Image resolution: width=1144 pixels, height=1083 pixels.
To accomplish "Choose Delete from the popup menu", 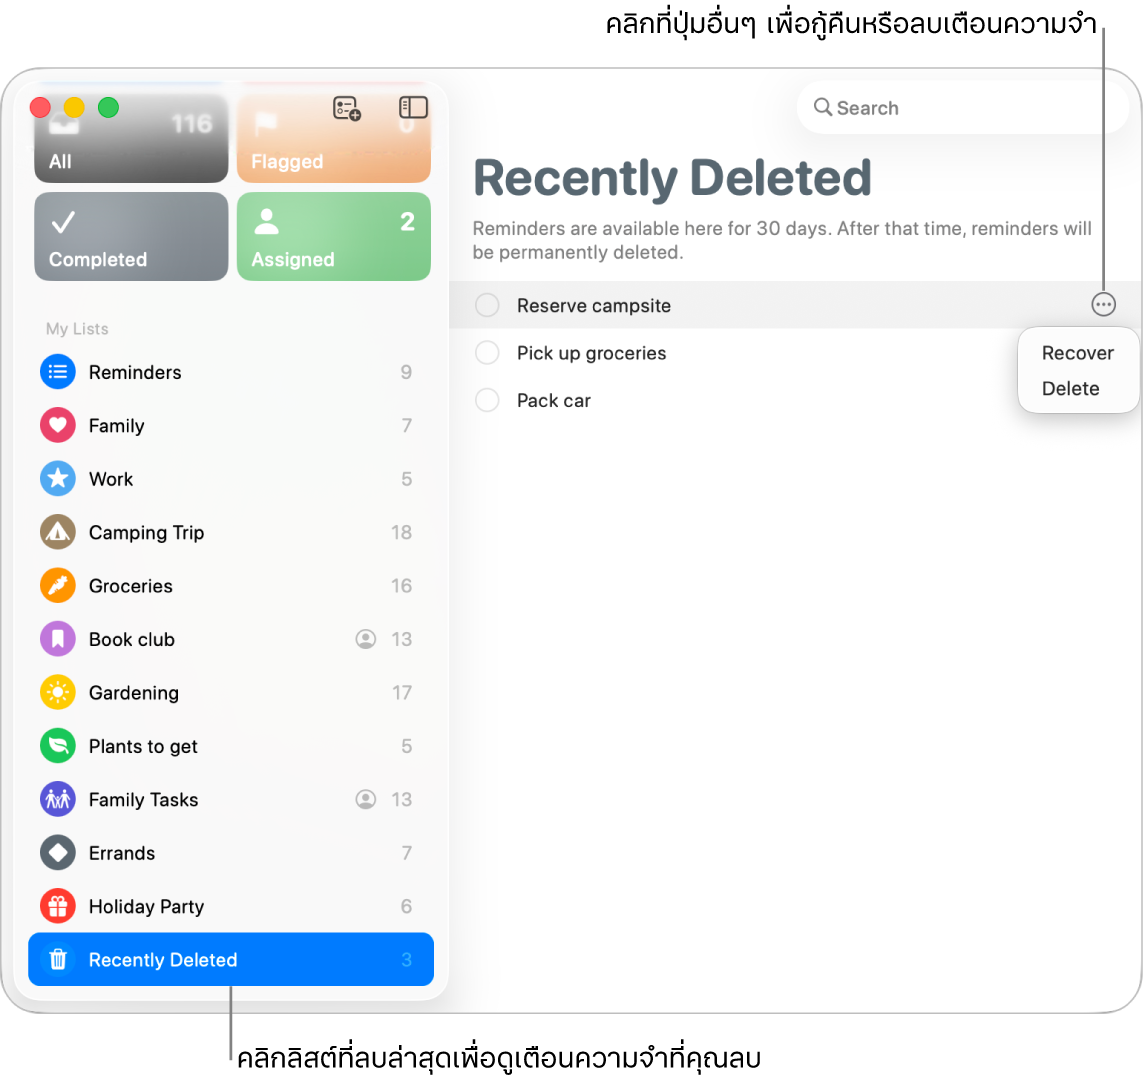I will (x=1070, y=388).
